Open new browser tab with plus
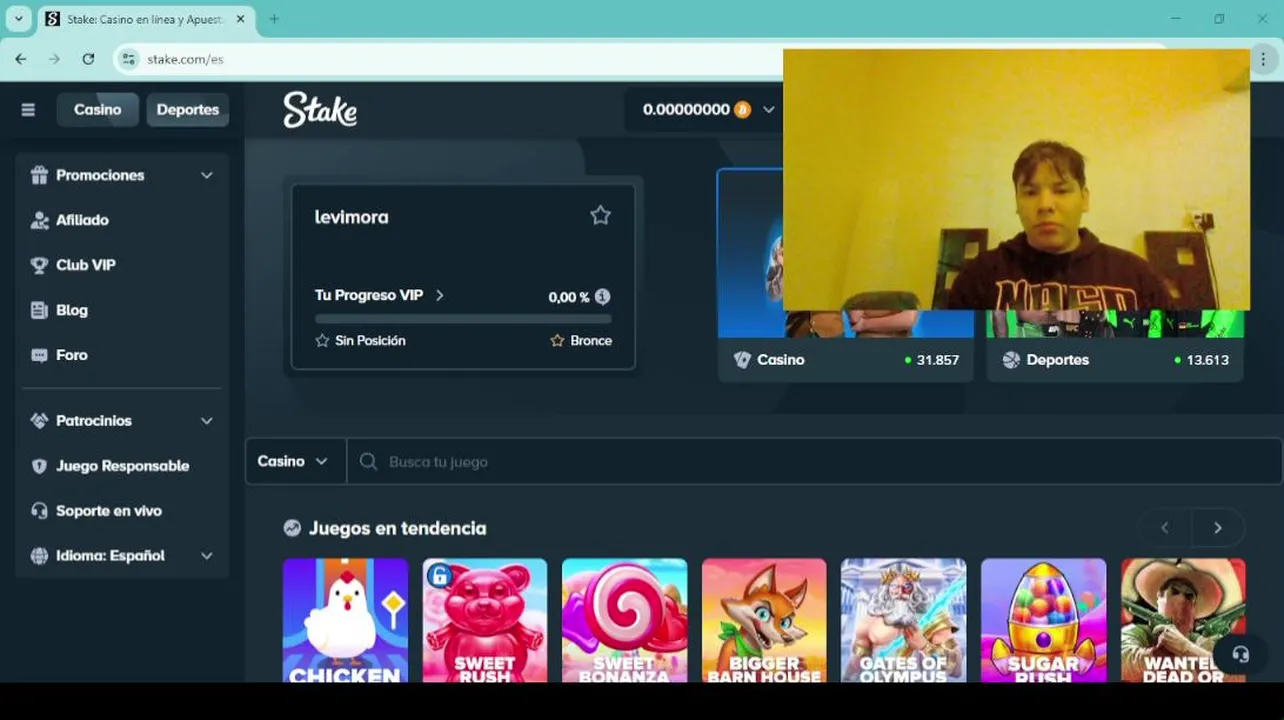Viewport: 1284px width, 720px height. (274, 19)
